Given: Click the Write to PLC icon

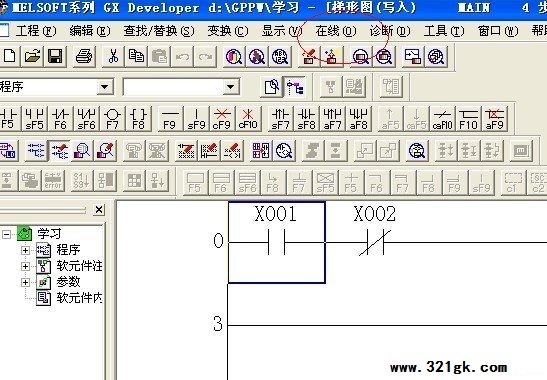Looking at the screenshot, I should [x=309, y=56].
